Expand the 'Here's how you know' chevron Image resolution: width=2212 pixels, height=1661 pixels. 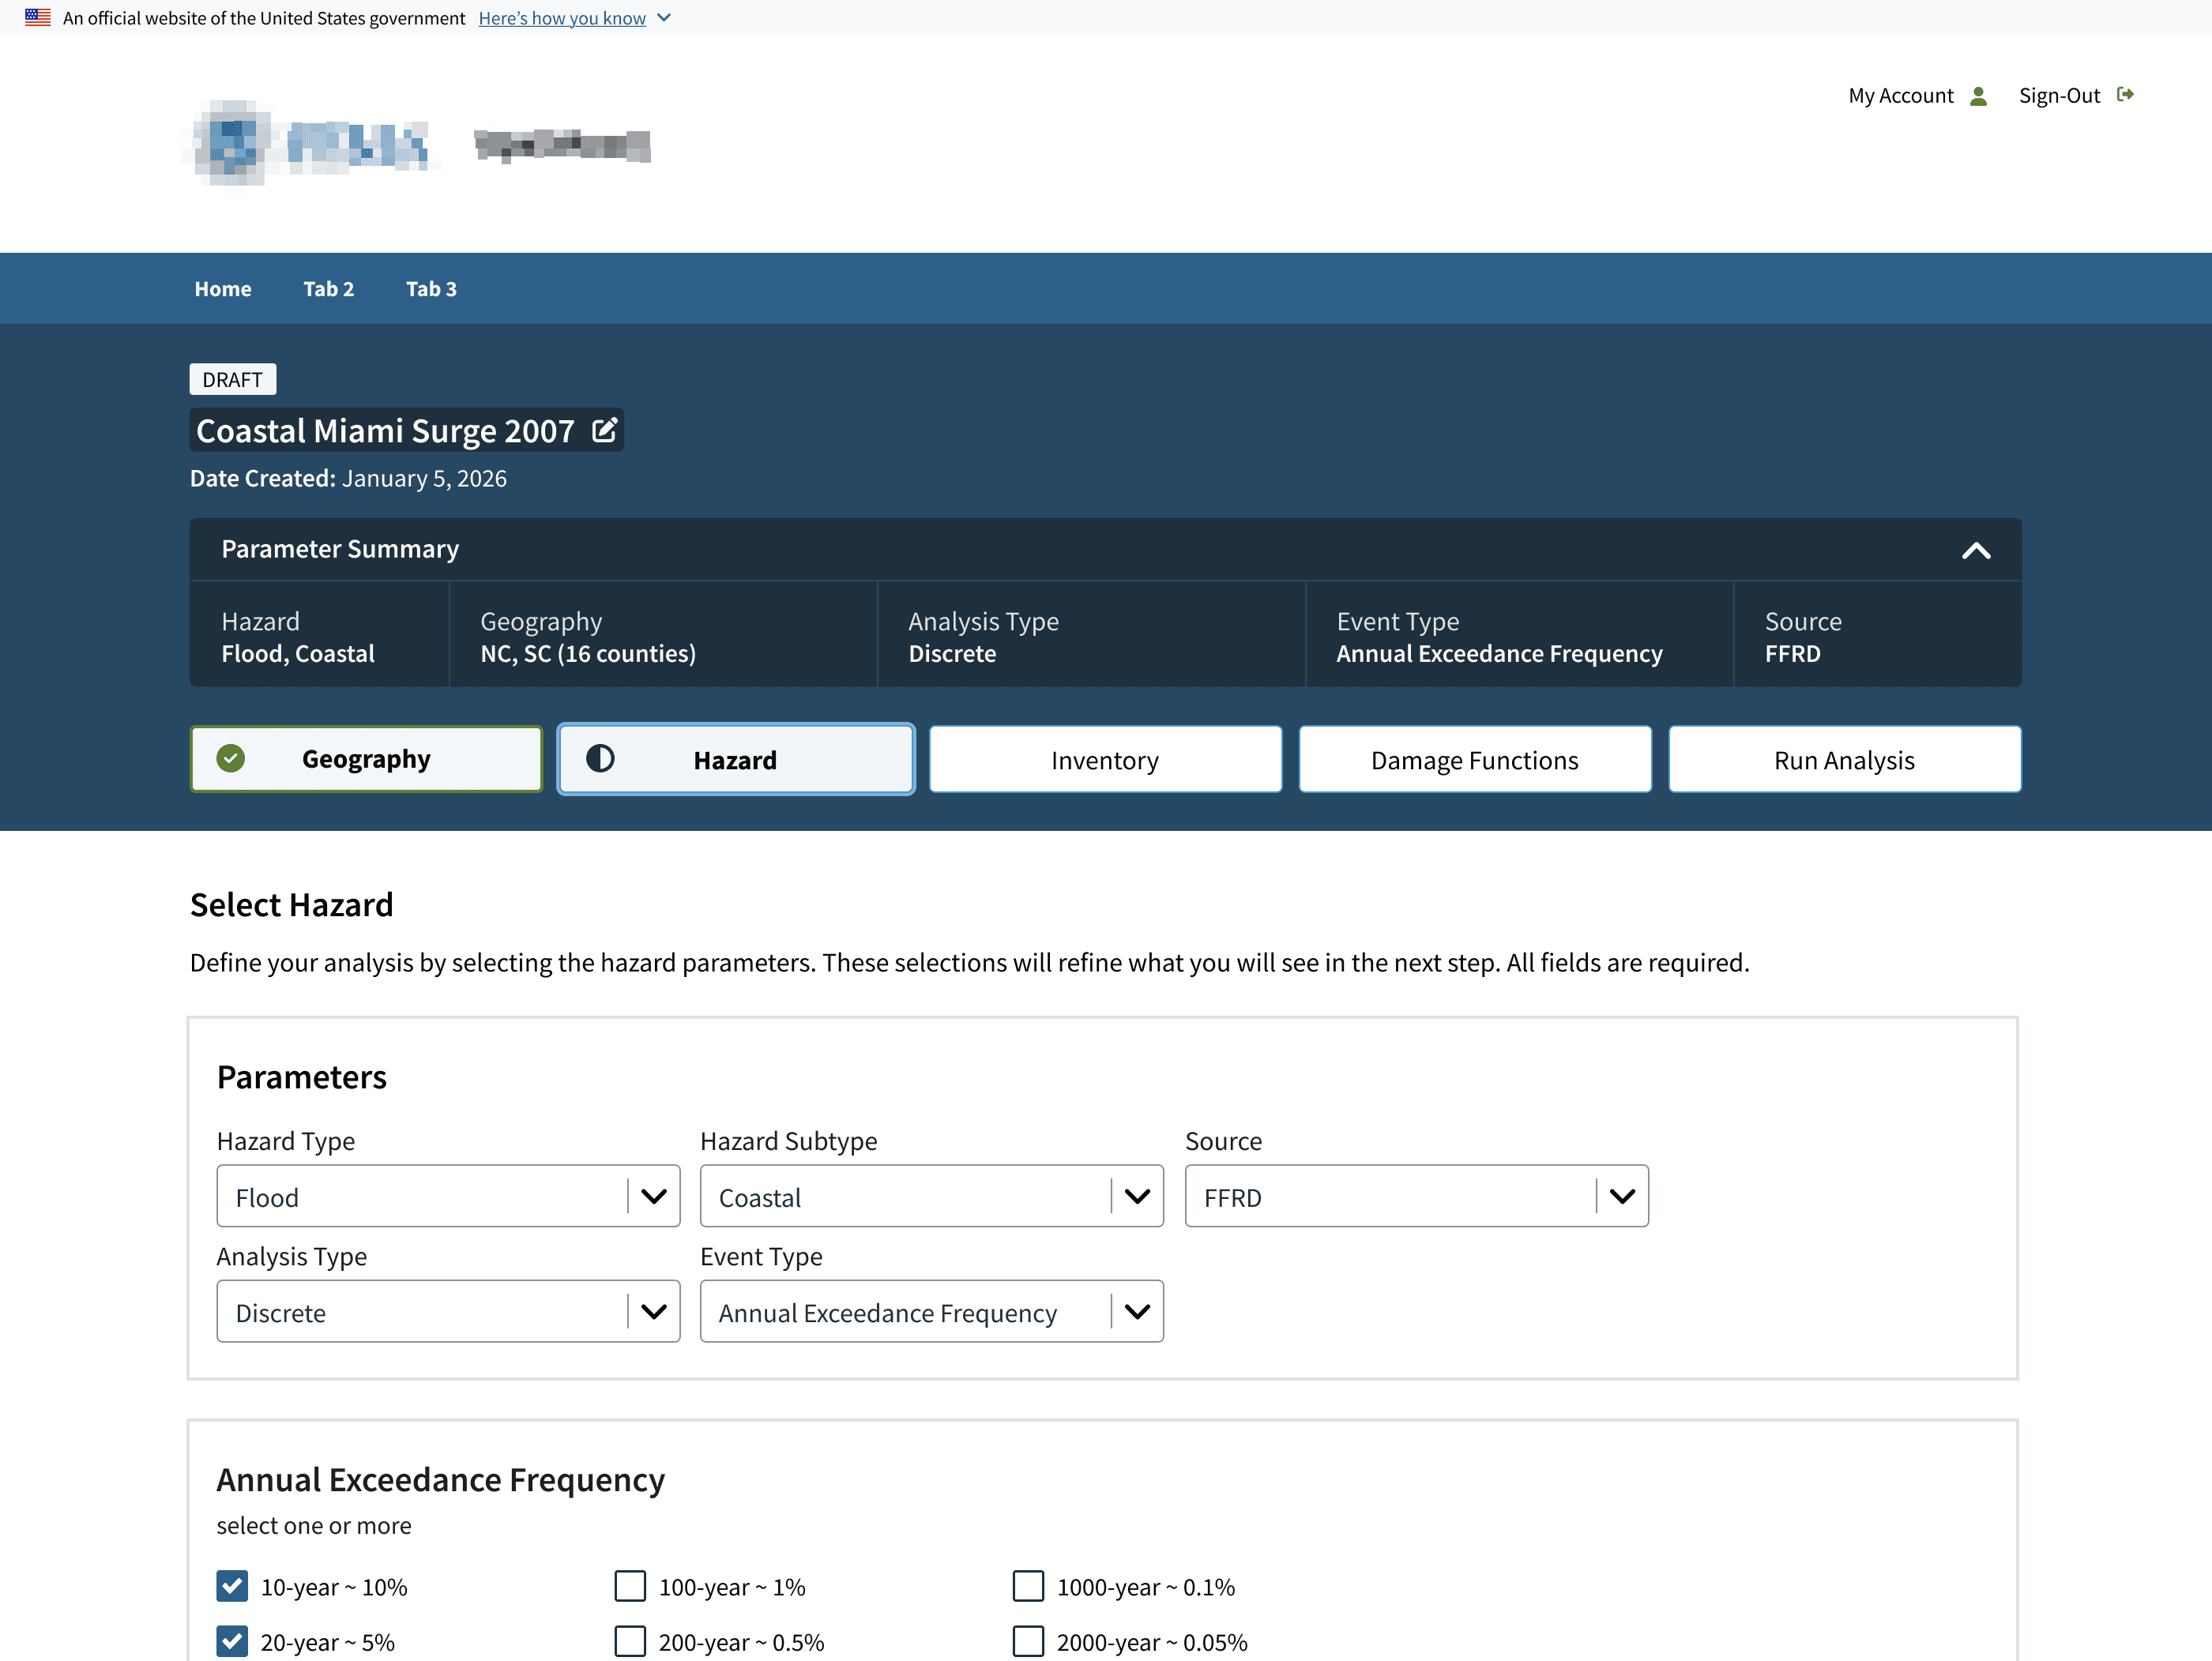coord(664,18)
